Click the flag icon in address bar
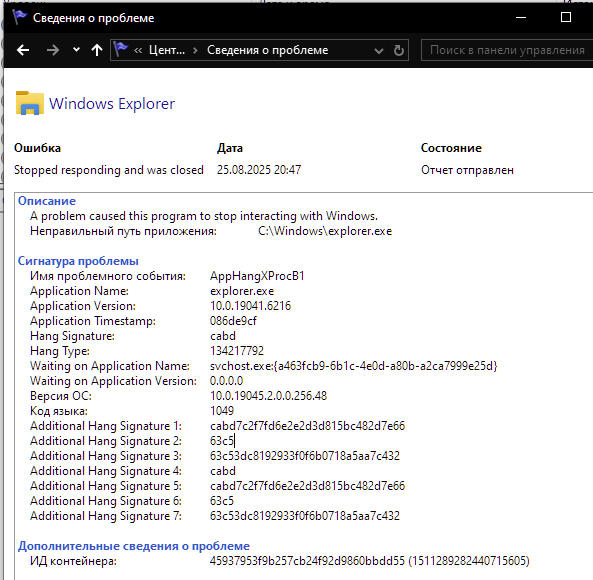The width and height of the screenshot is (593, 580). (121, 50)
